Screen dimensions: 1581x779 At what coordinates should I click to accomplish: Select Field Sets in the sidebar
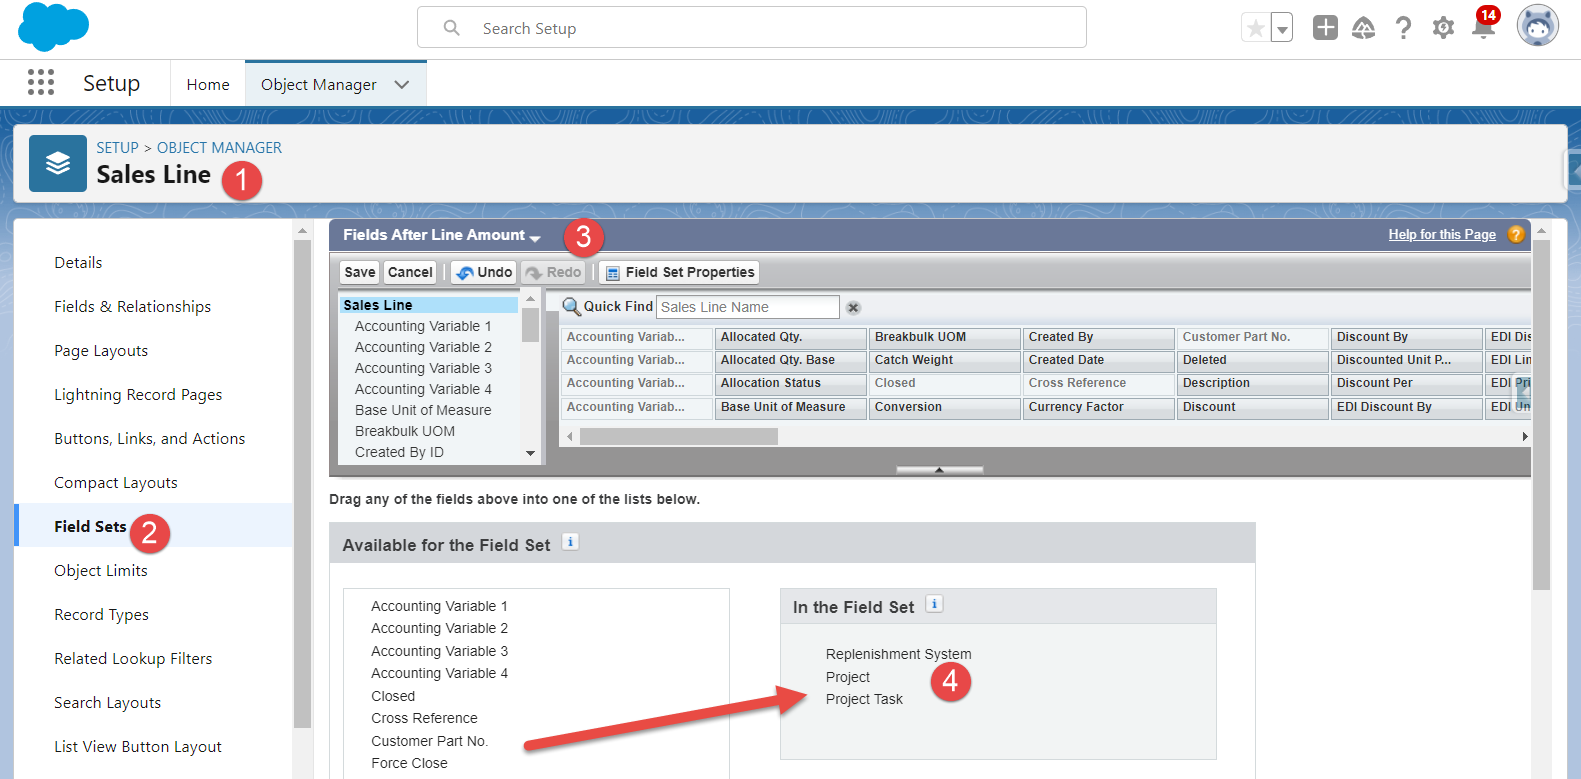(x=90, y=527)
